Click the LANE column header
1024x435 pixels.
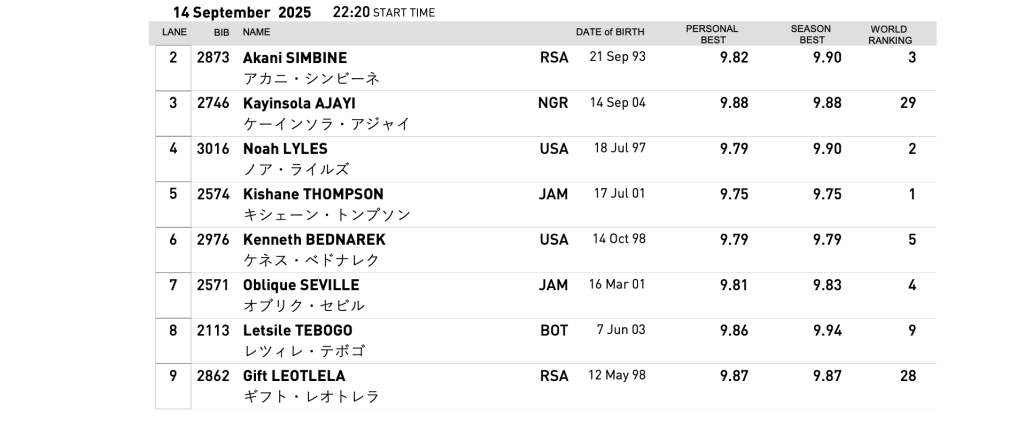(174, 32)
